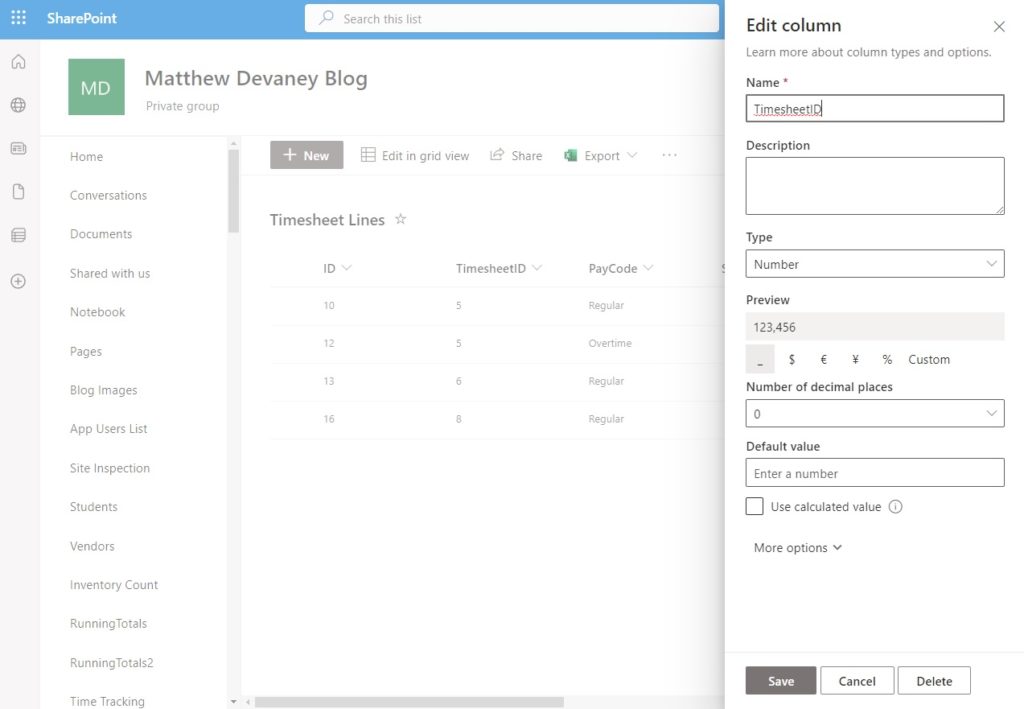Expand the More options section
Viewport: 1024px width, 709px height.
(x=797, y=547)
